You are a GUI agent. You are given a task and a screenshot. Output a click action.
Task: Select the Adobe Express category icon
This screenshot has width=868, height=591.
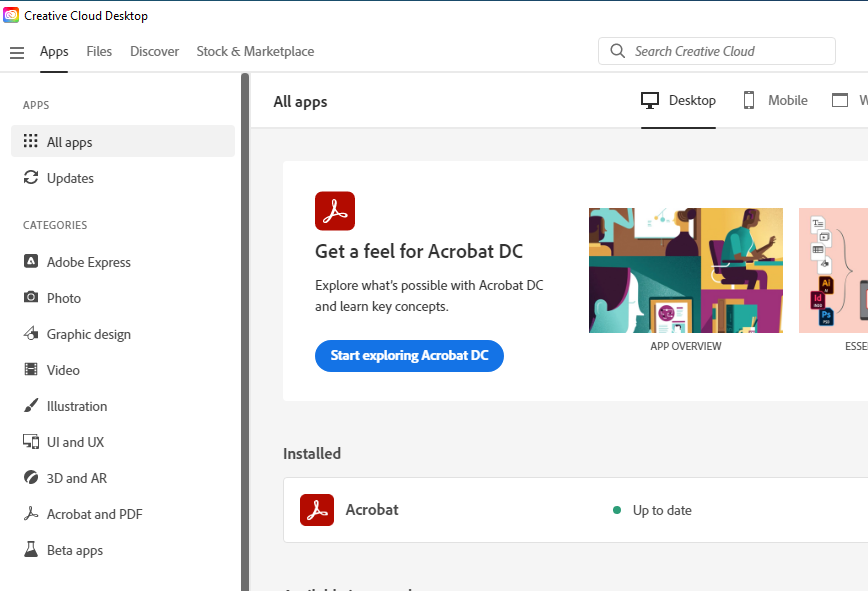coord(30,262)
